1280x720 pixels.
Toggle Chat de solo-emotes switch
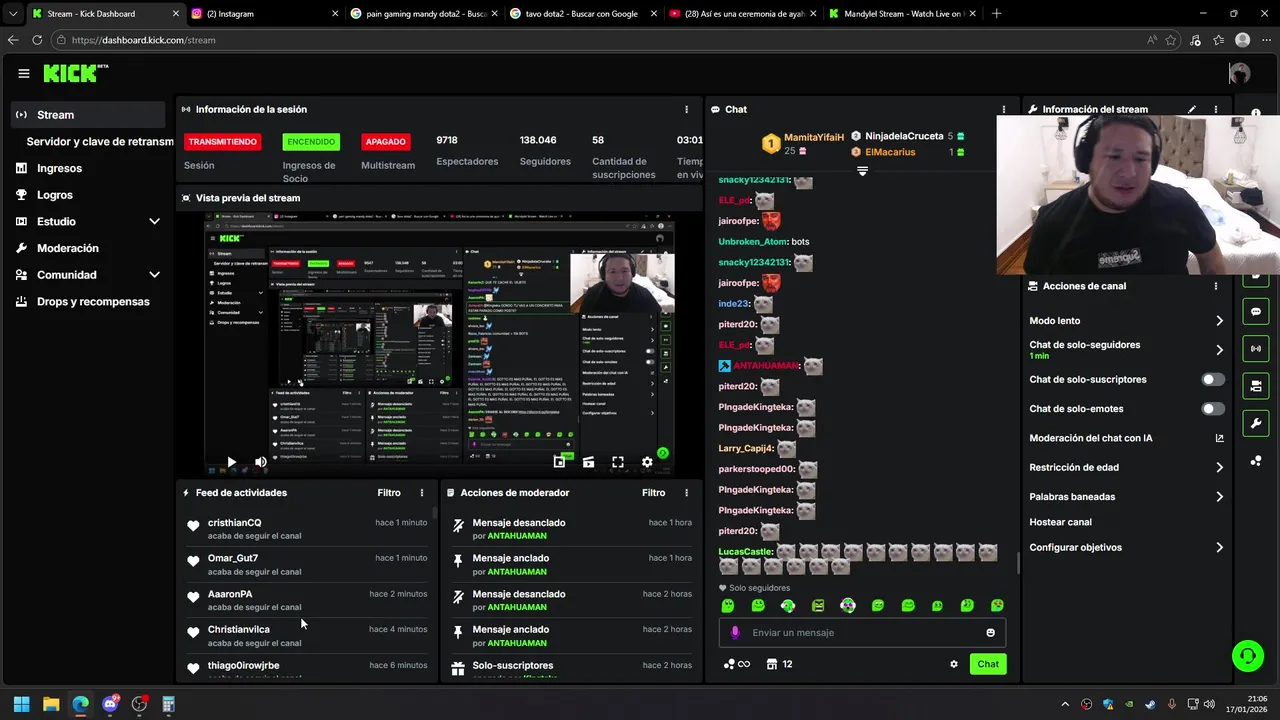1213,409
